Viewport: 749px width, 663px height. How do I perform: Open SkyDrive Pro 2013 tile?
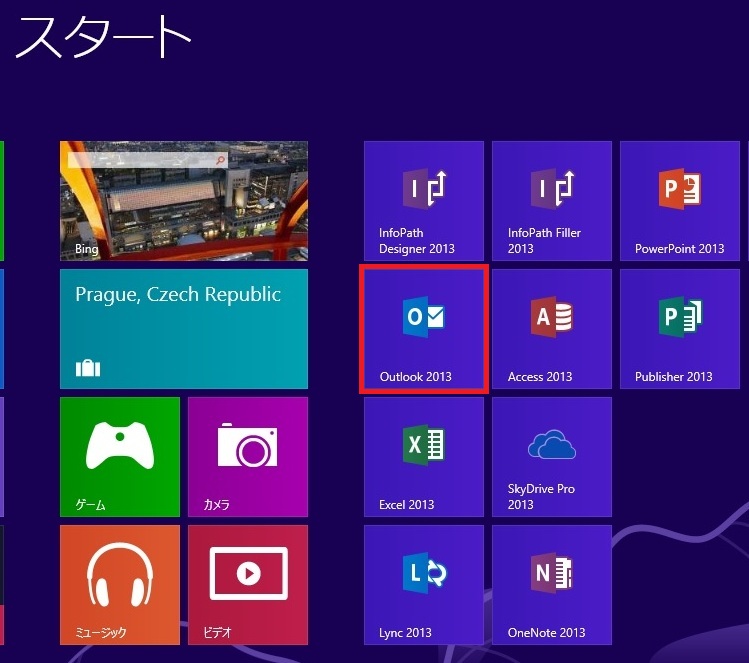pyautogui.click(x=552, y=457)
